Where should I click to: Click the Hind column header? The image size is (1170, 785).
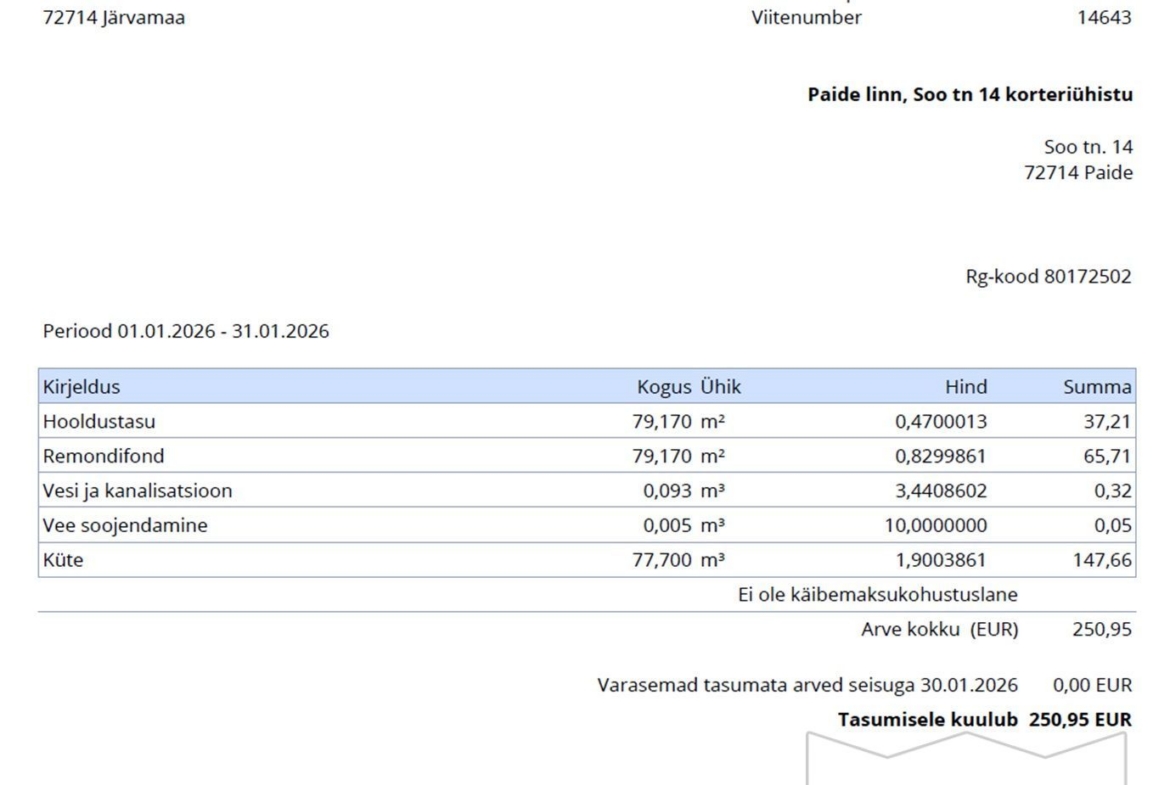[966, 387]
